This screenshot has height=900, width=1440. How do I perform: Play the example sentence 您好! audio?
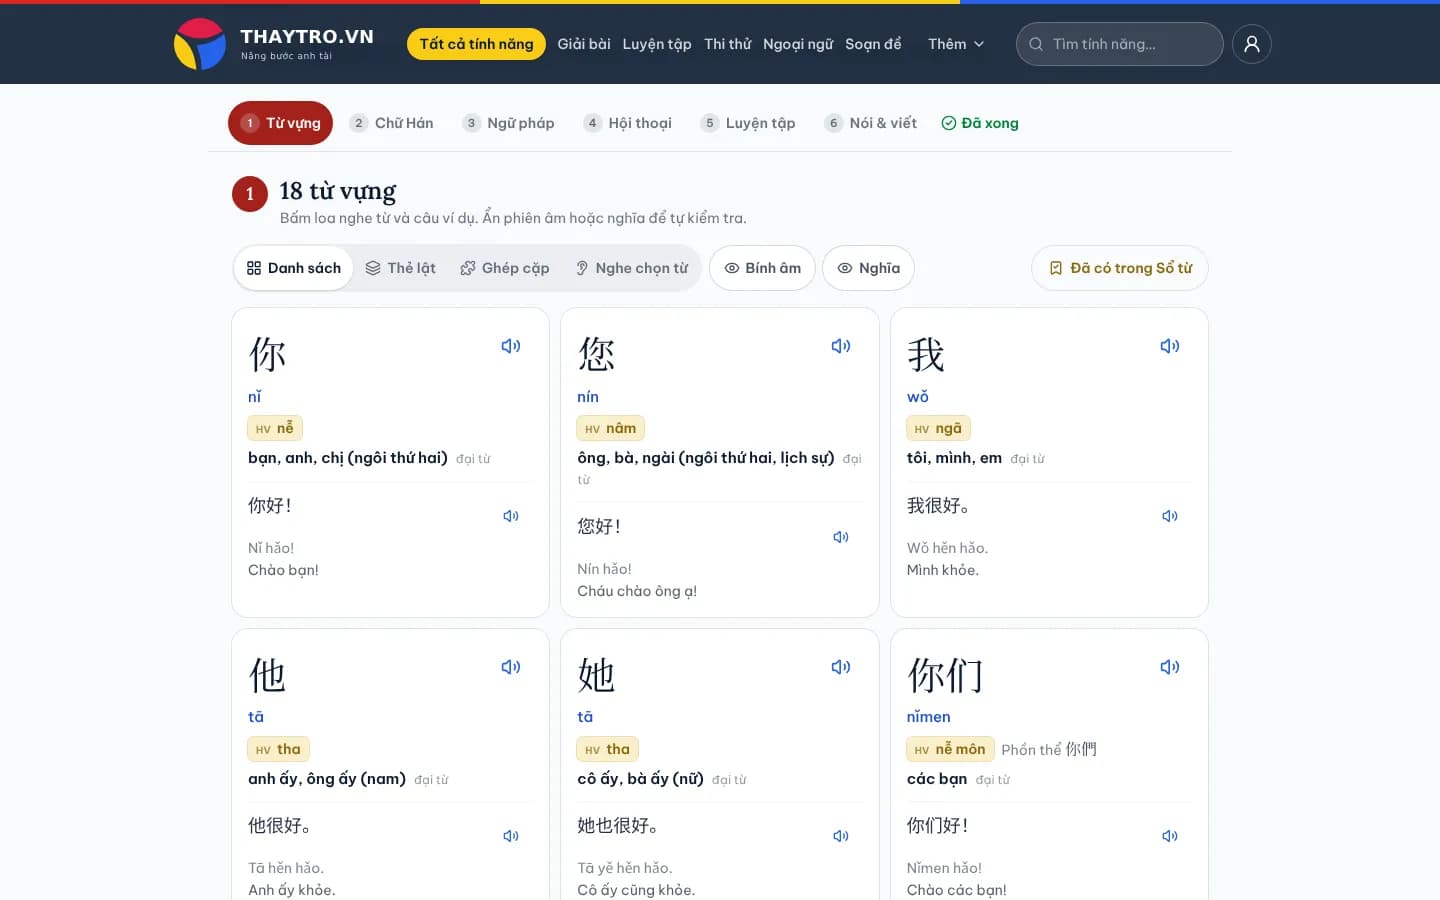(x=841, y=537)
